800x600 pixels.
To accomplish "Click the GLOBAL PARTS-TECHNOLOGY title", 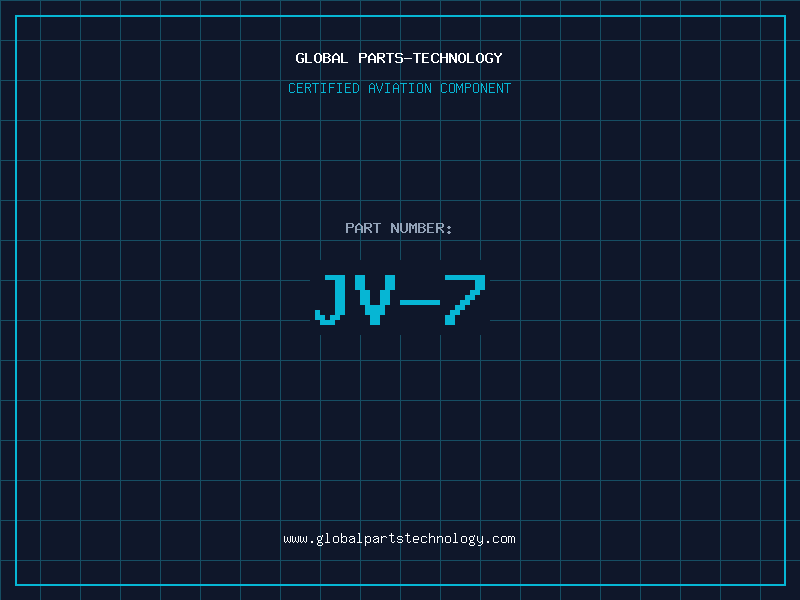I will click(399, 58).
